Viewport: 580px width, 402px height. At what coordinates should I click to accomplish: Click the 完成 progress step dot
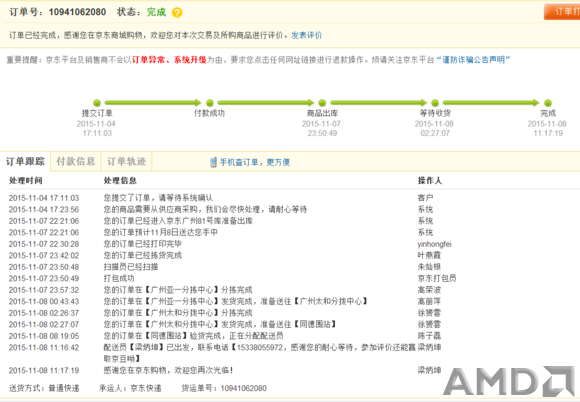[x=548, y=103]
